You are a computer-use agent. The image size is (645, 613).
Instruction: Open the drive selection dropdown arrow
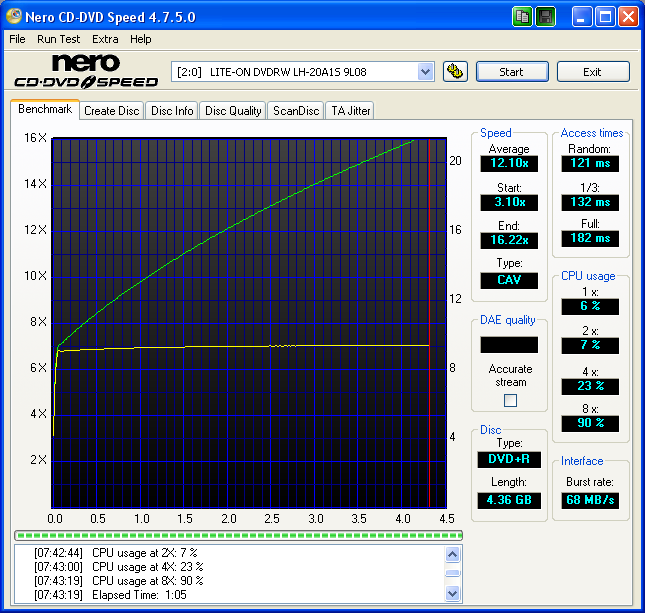click(425, 72)
